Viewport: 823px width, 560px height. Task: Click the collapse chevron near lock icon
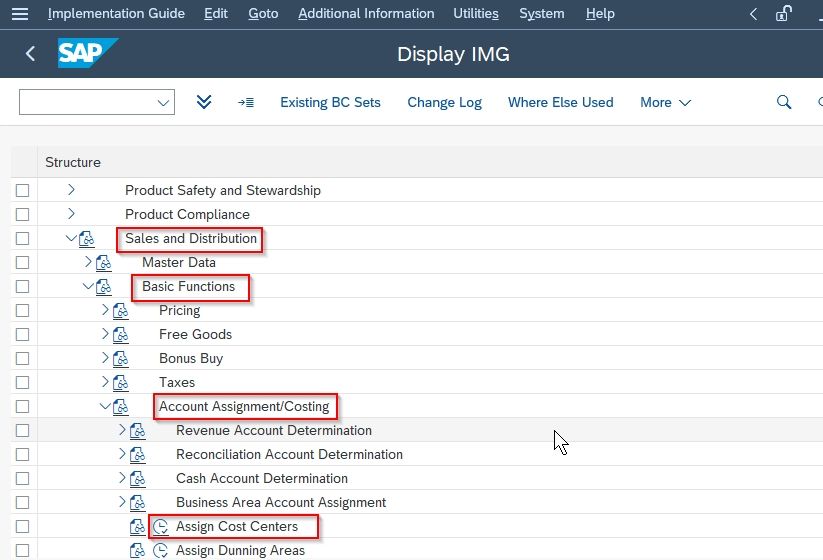tap(753, 14)
